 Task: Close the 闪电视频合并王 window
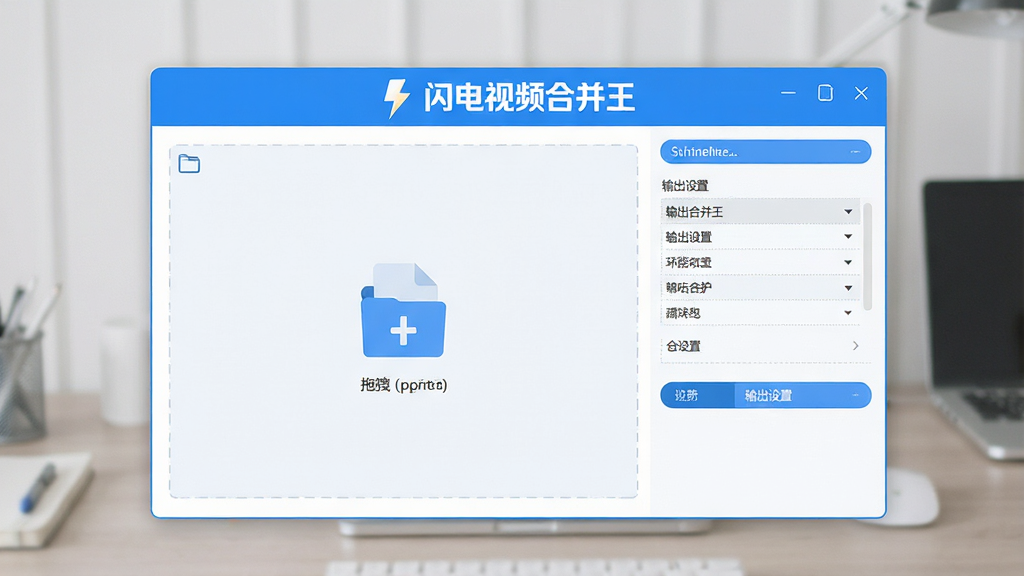861,93
